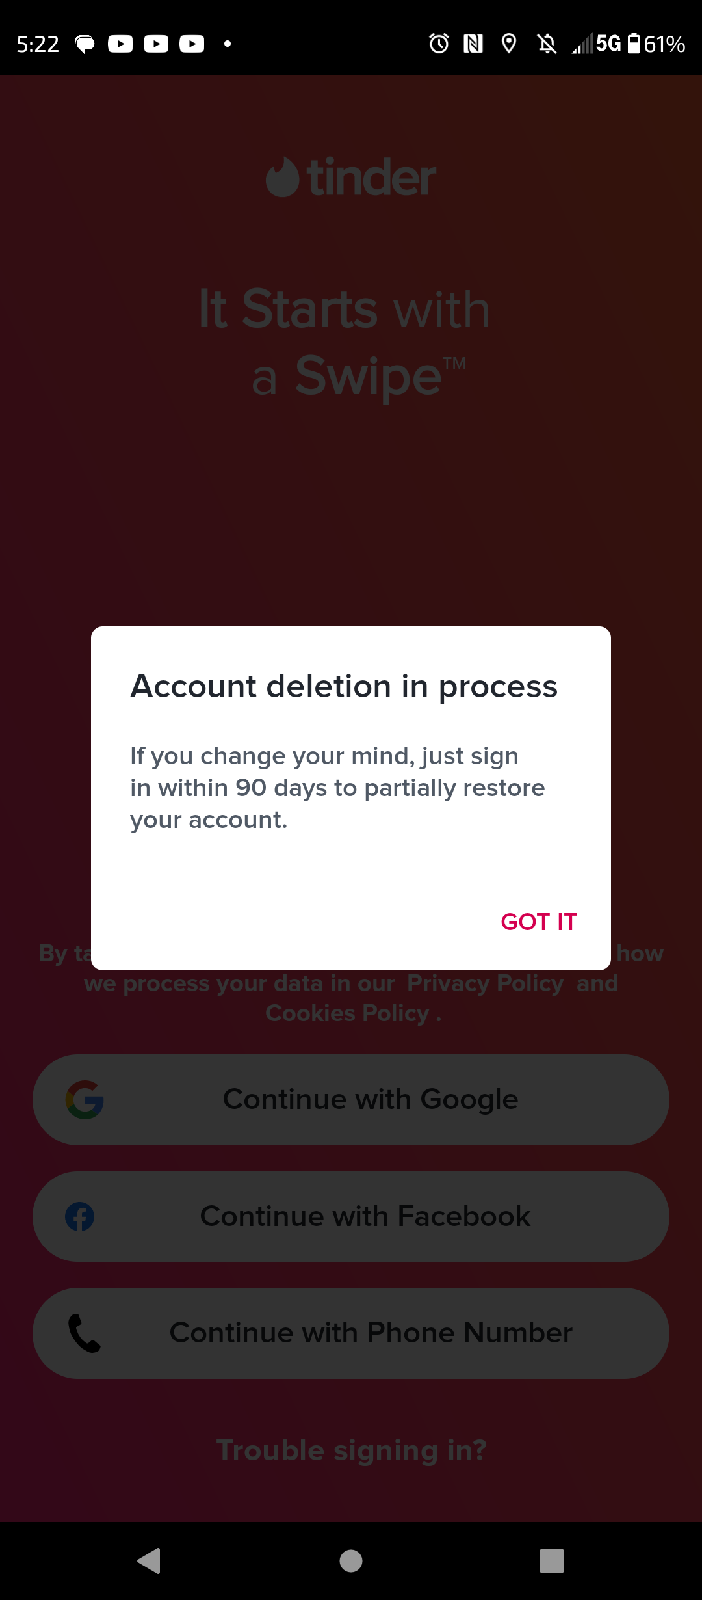Tap the location pin status icon

[509, 43]
